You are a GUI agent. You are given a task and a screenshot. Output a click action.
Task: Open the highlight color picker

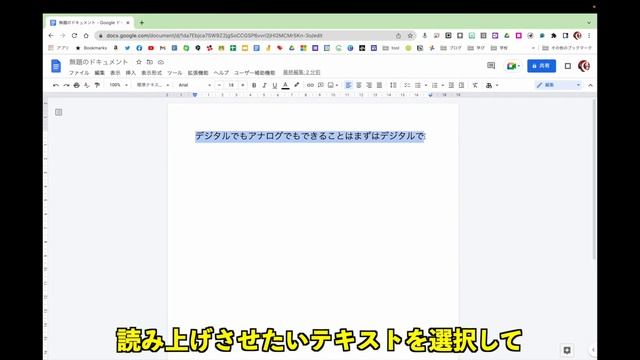coord(296,85)
